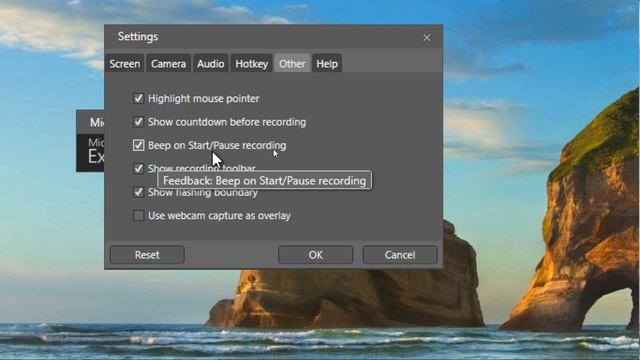Click the Other tab
Viewport: 640px width, 360px height.
pyautogui.click(x=292, y=64)
